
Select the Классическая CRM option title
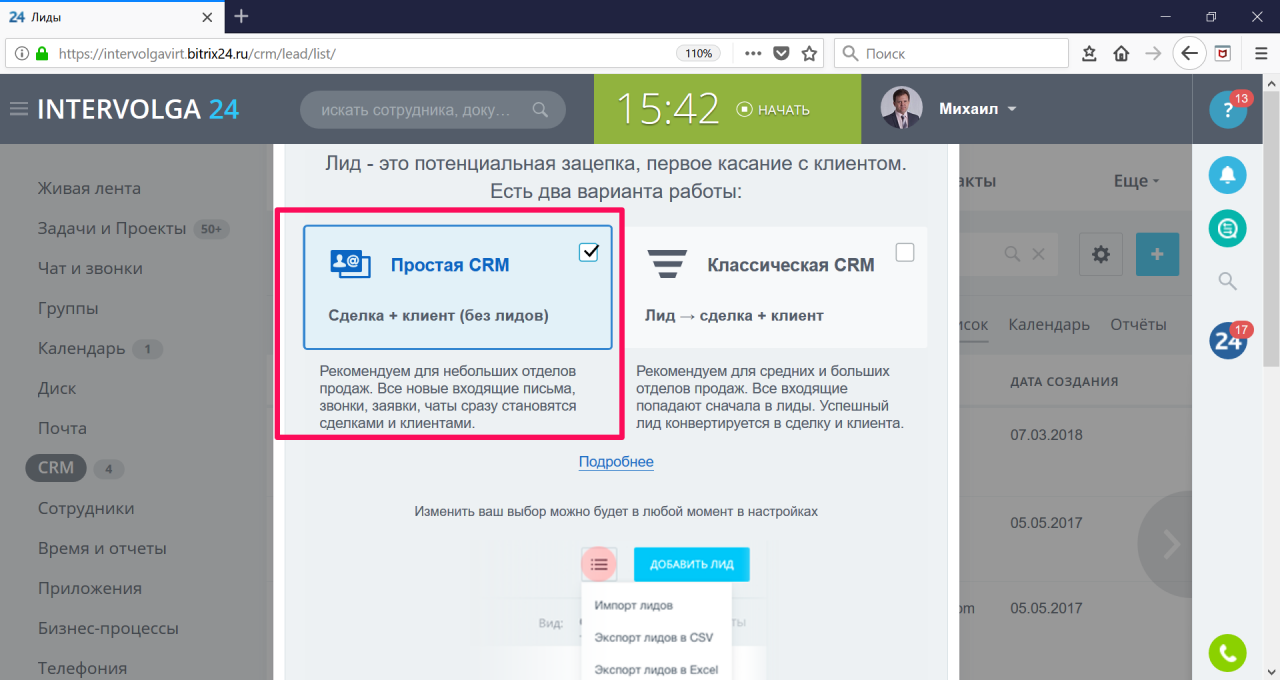tap(791, 265)
